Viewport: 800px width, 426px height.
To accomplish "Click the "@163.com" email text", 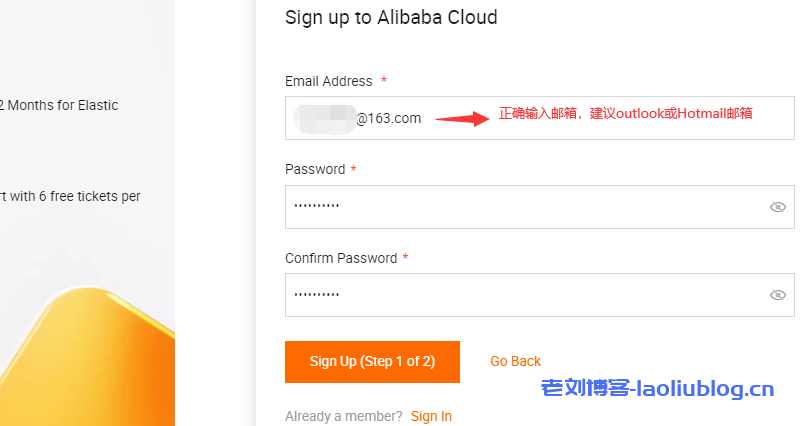I will [x=389, y=118].
